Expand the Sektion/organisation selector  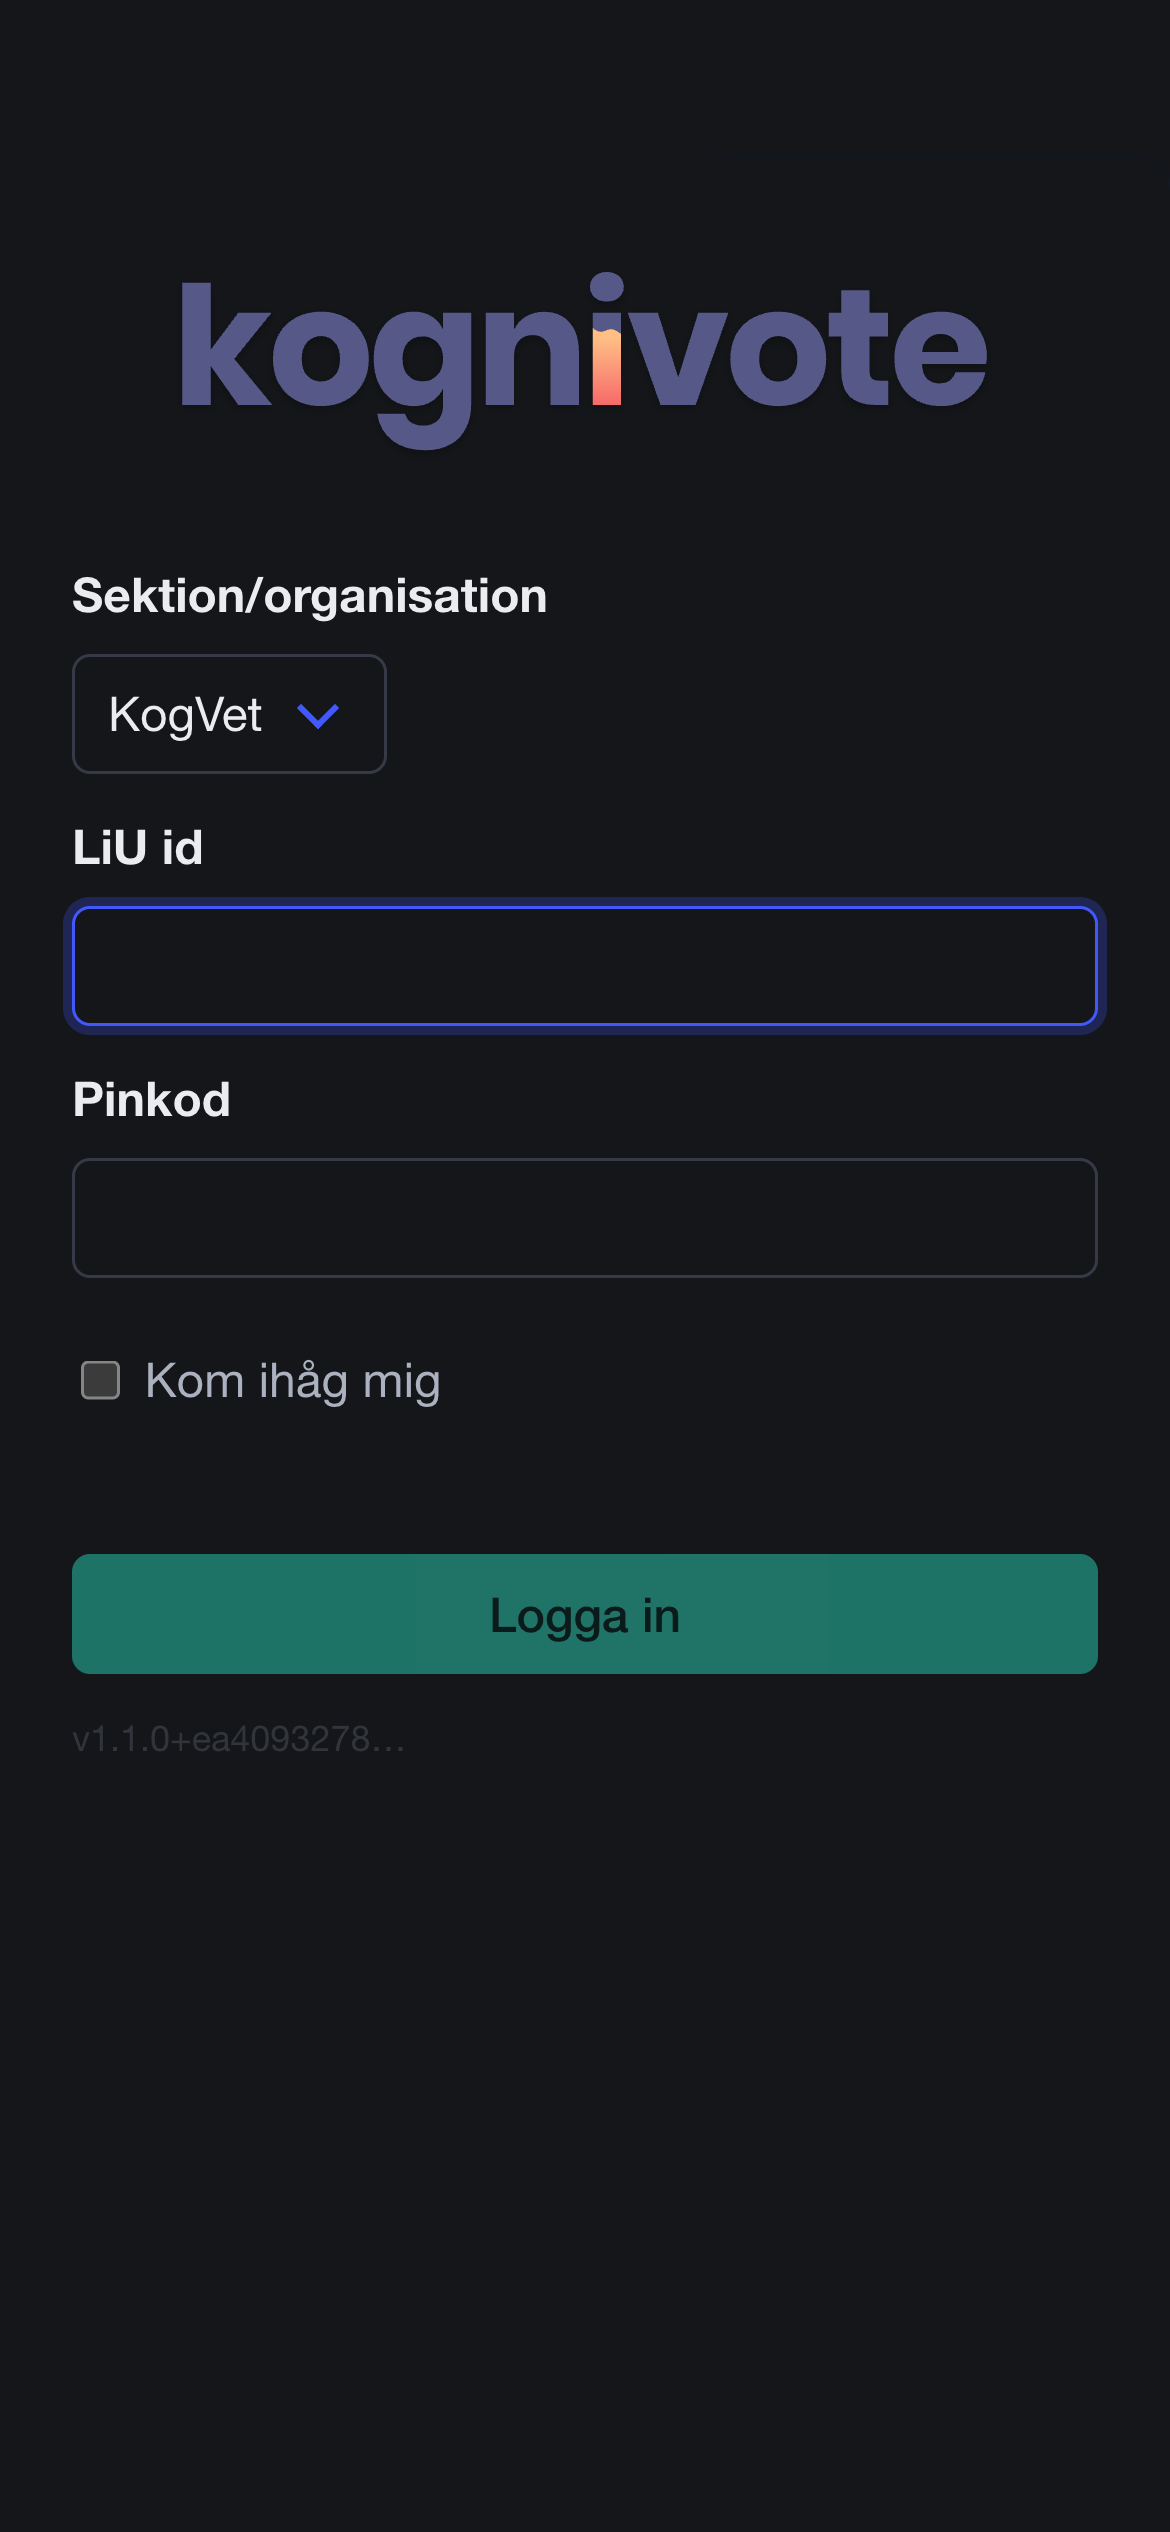229,714
